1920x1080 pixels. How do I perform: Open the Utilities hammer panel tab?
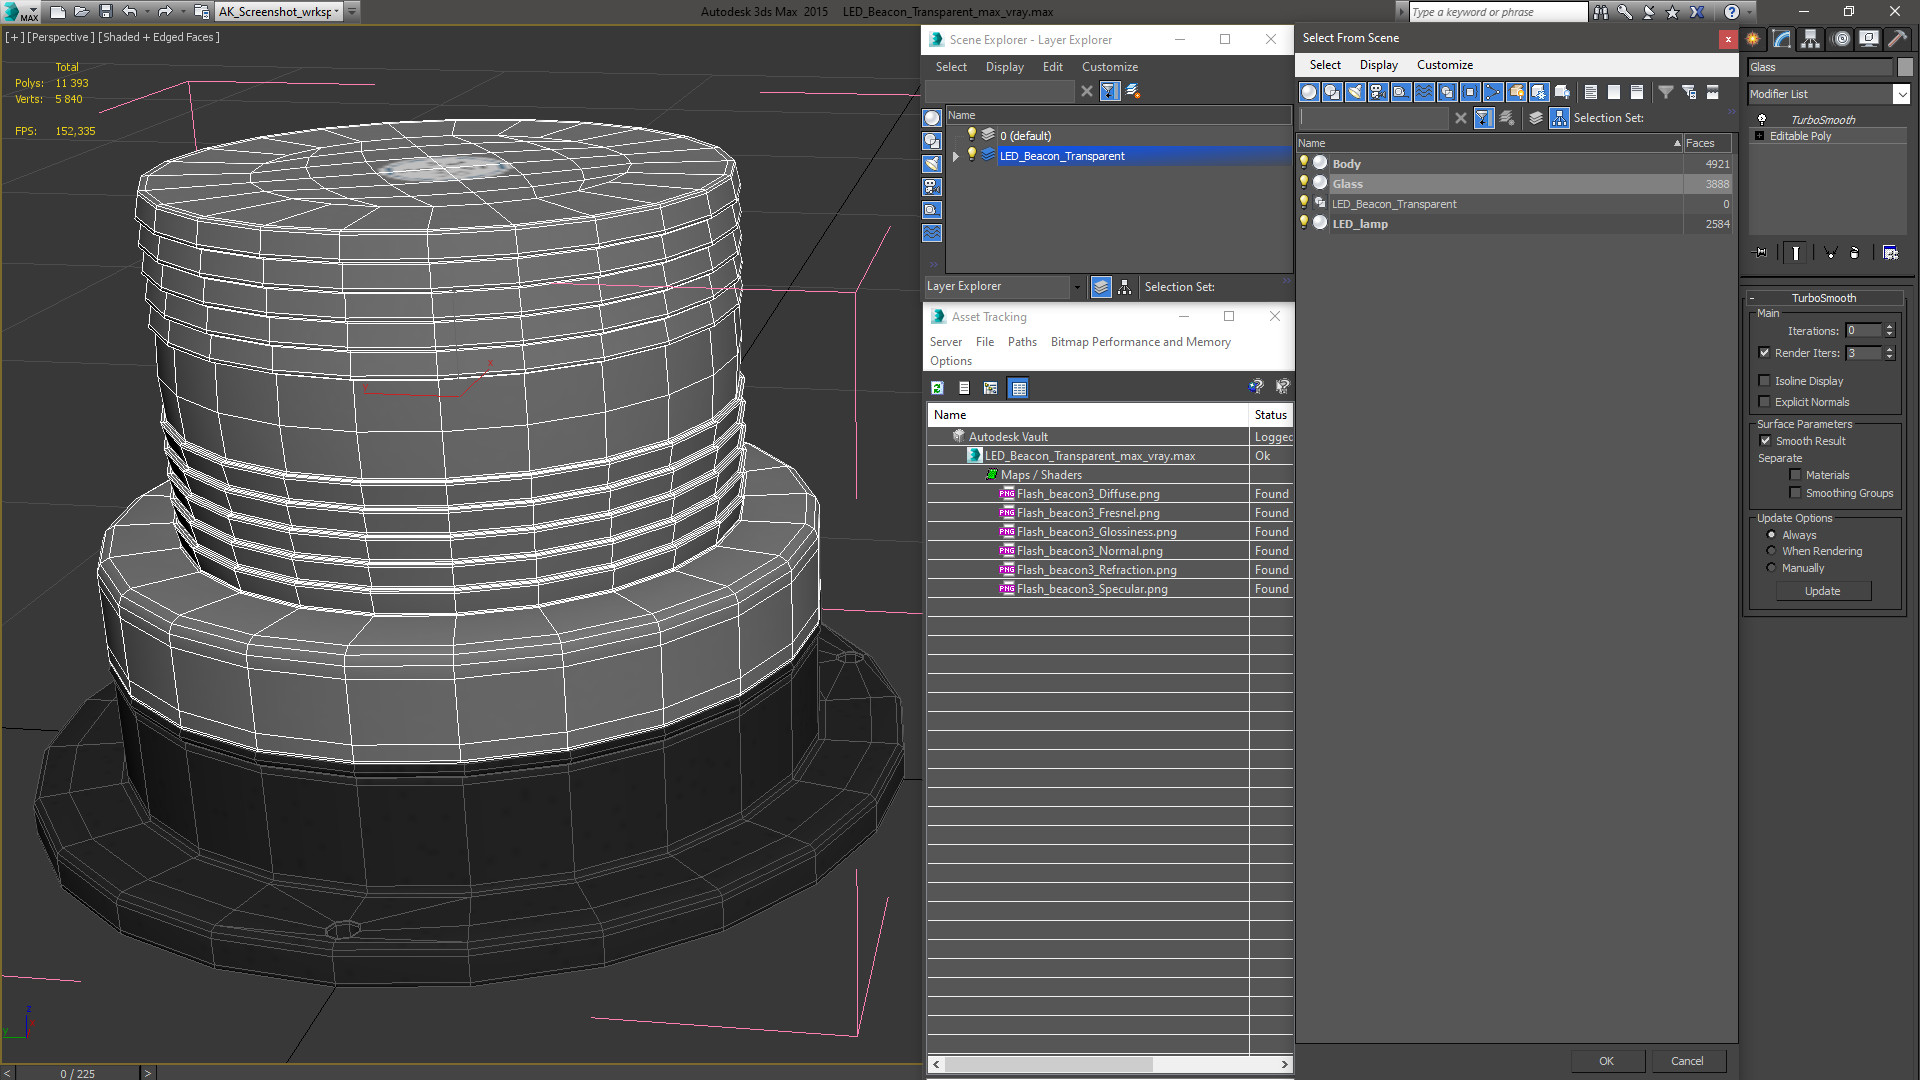1897,39
